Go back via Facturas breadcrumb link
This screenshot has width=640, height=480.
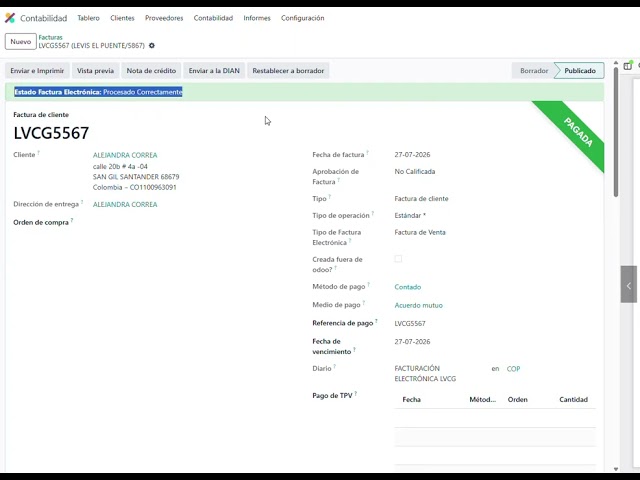51,37
